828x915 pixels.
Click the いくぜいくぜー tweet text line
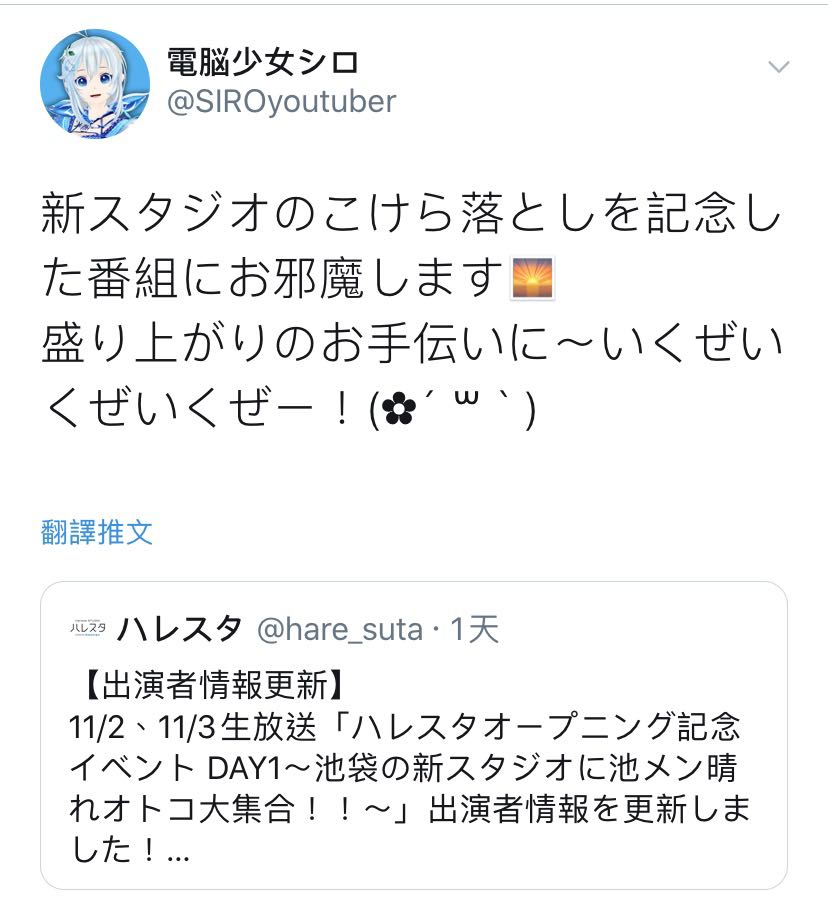289,408
